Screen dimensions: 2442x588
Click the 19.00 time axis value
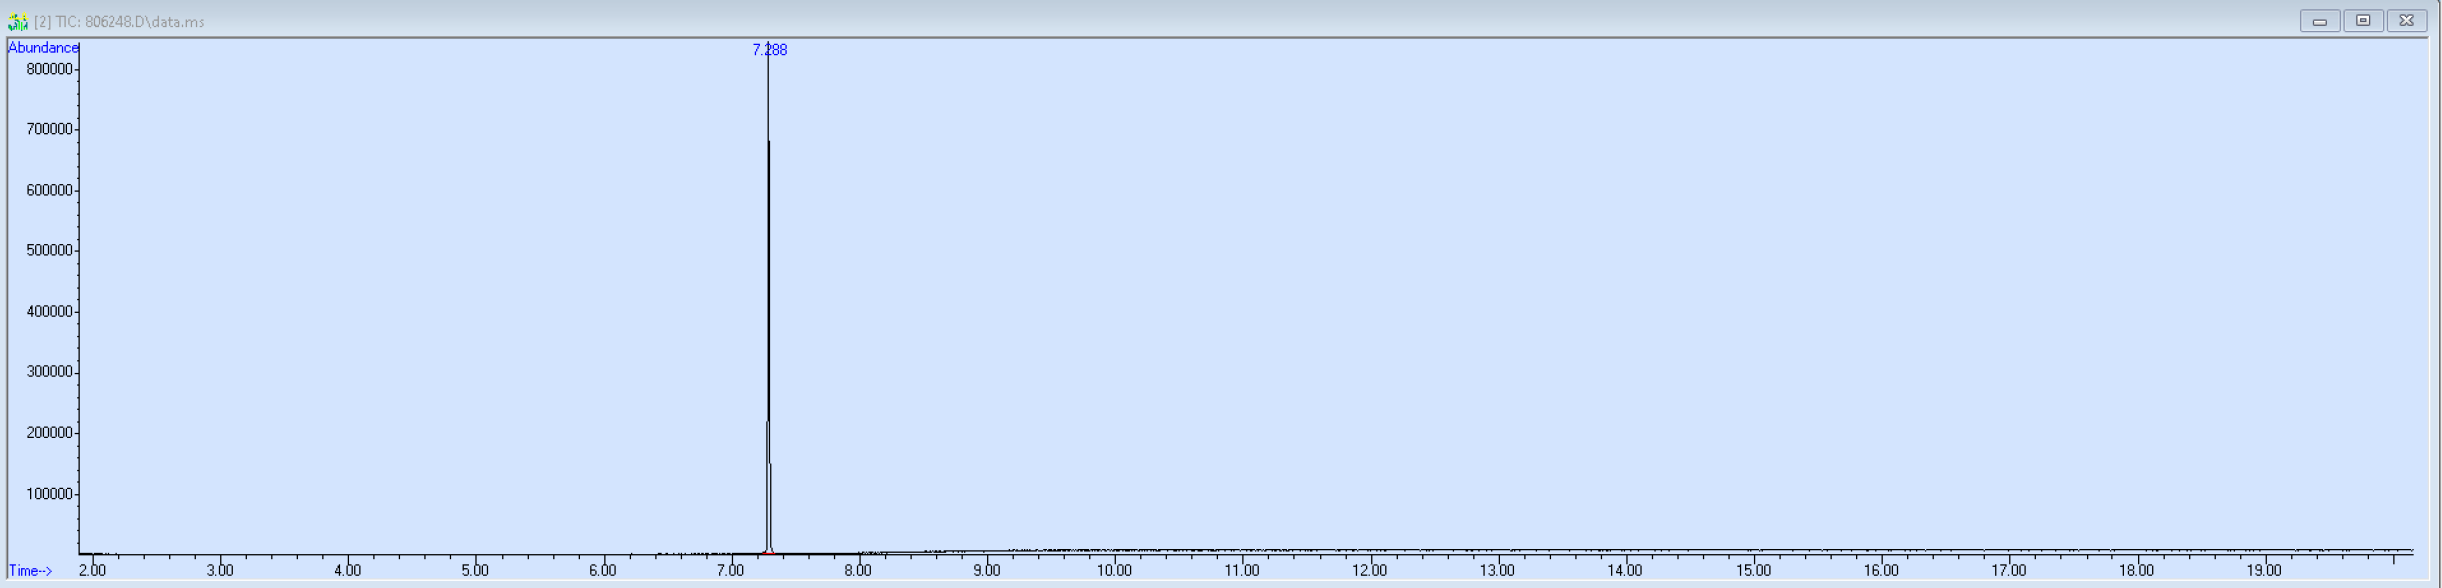2264,570
